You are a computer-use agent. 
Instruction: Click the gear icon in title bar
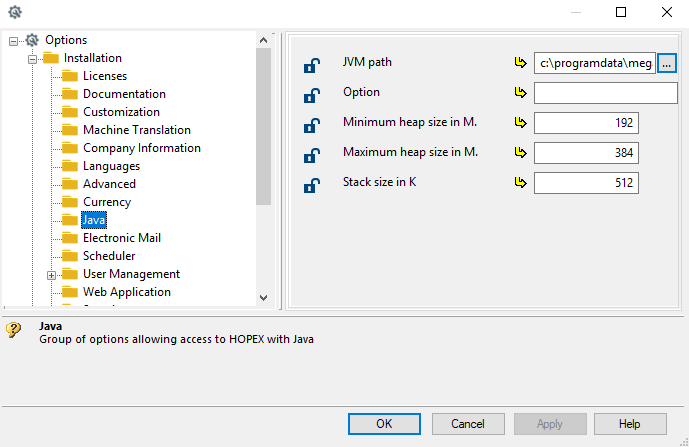tap(15, 12)
